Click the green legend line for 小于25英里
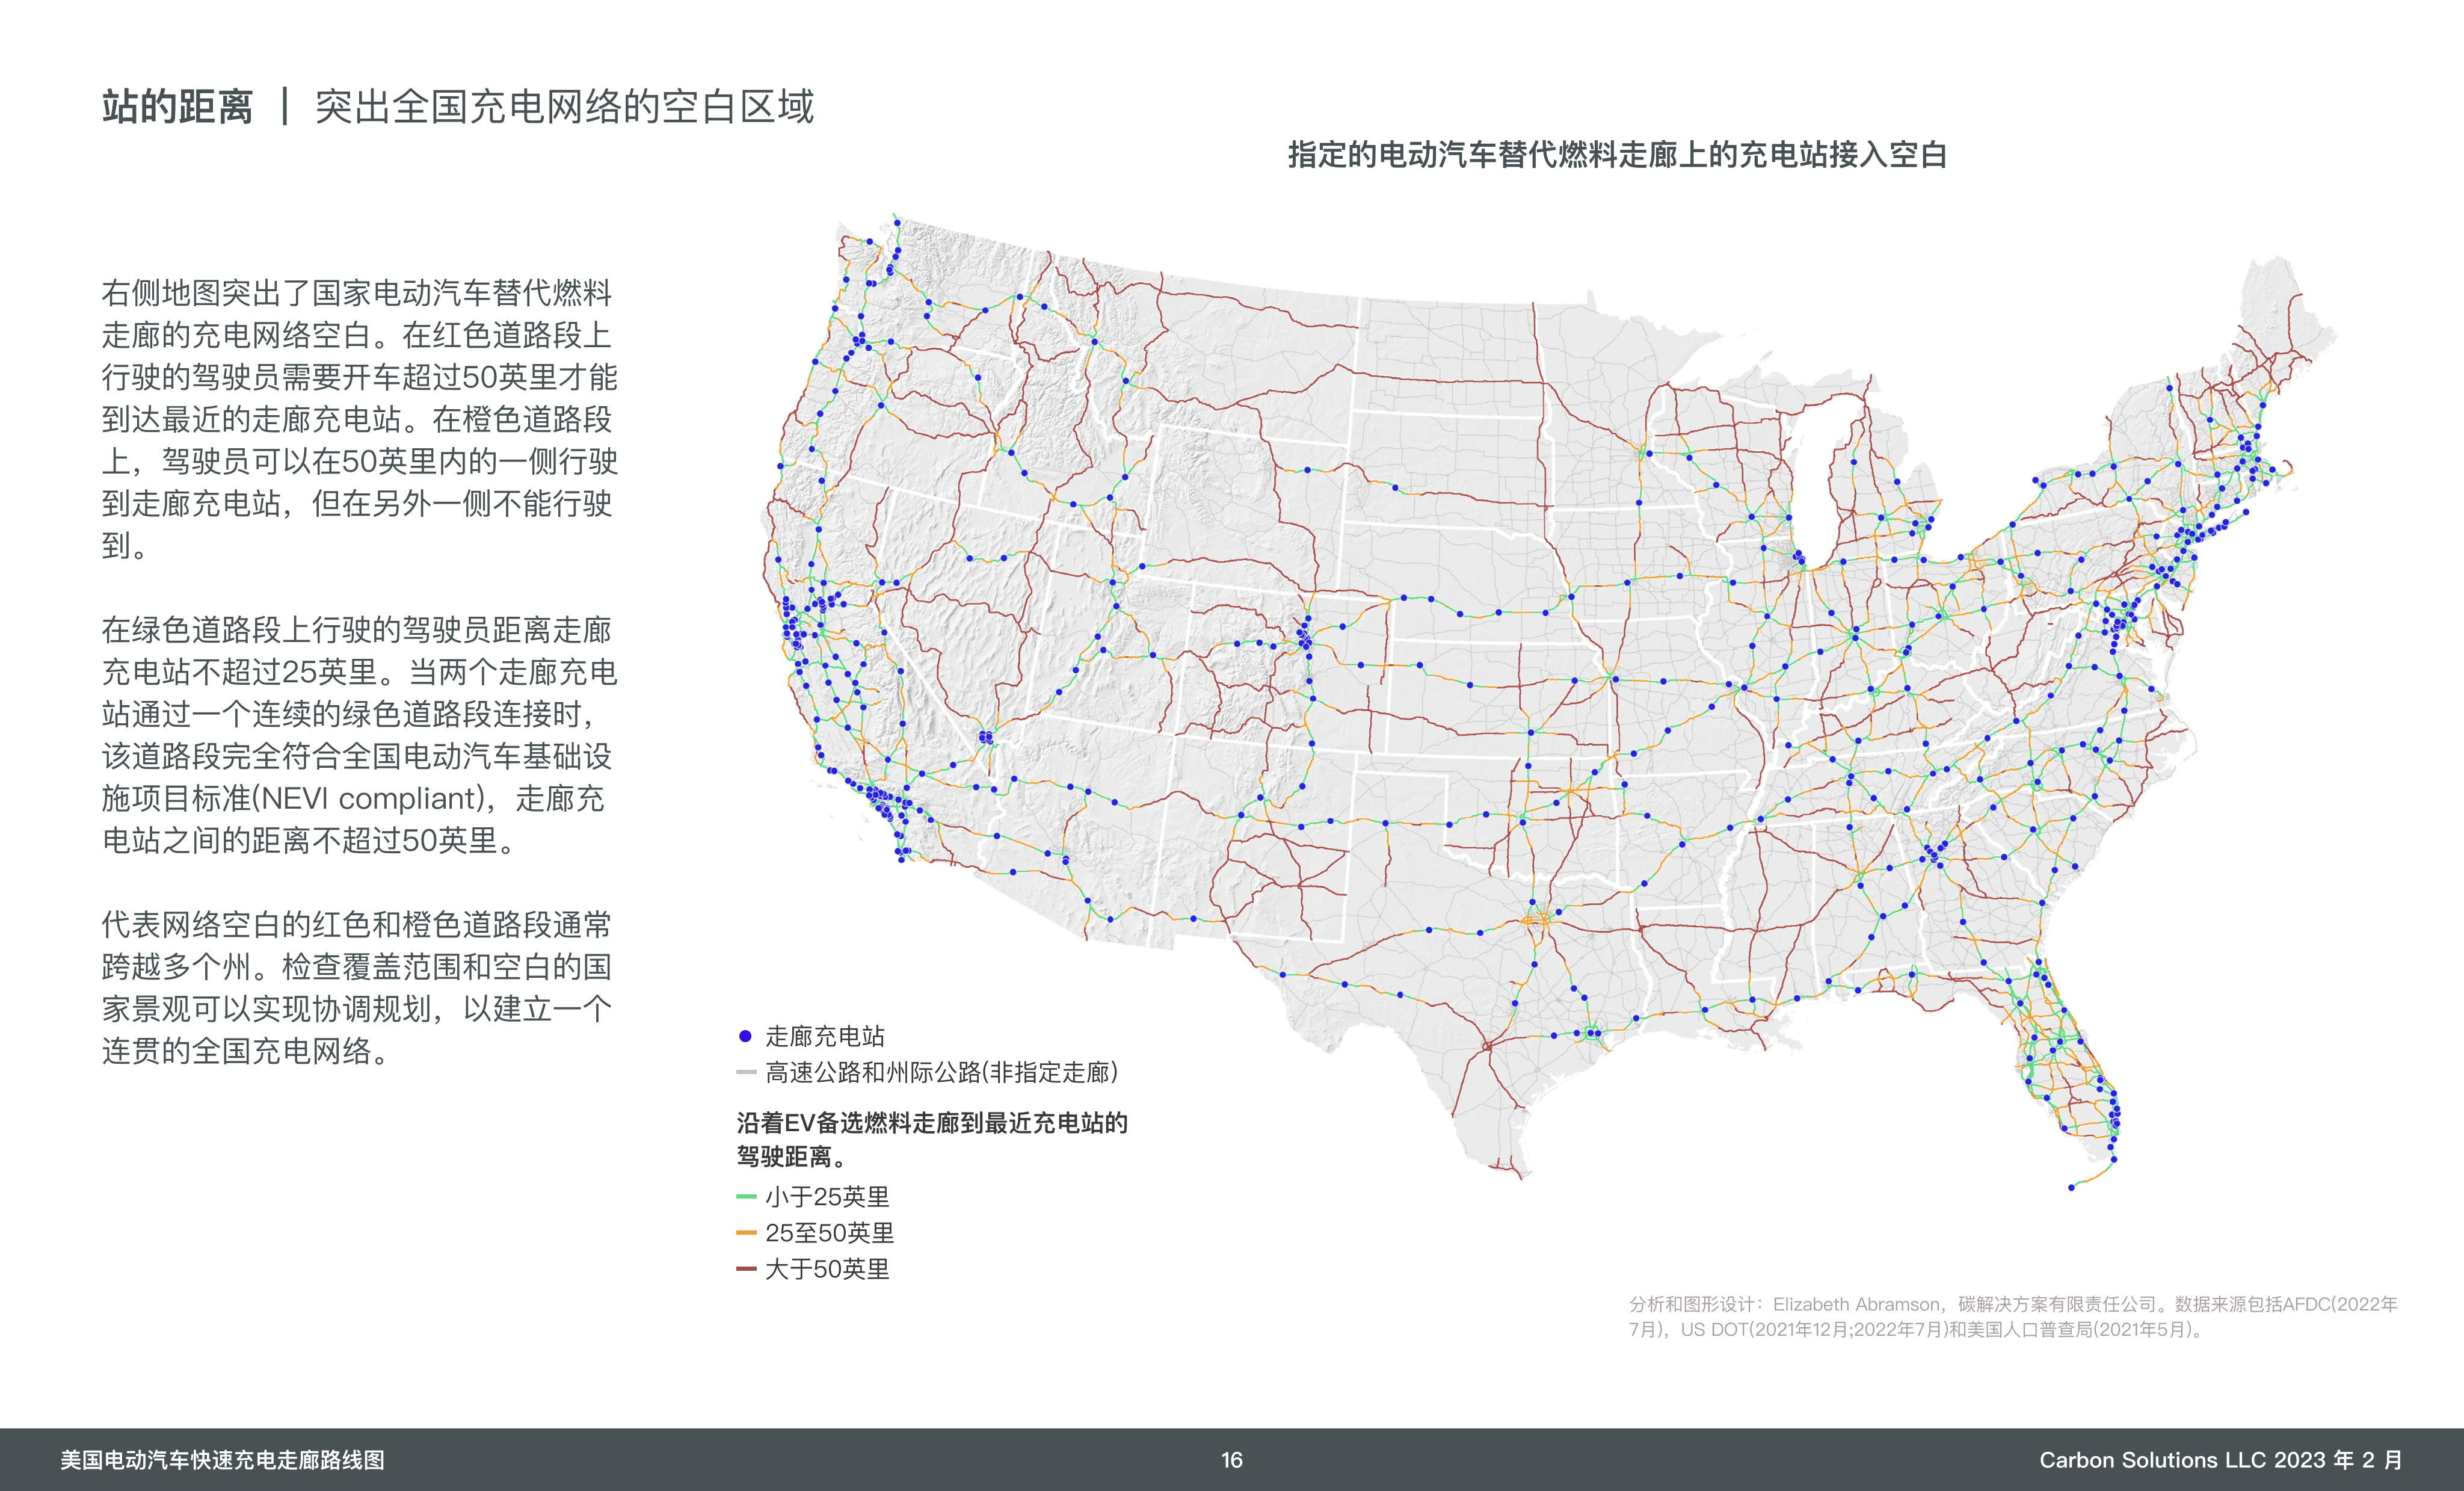 click(746, 1197)
